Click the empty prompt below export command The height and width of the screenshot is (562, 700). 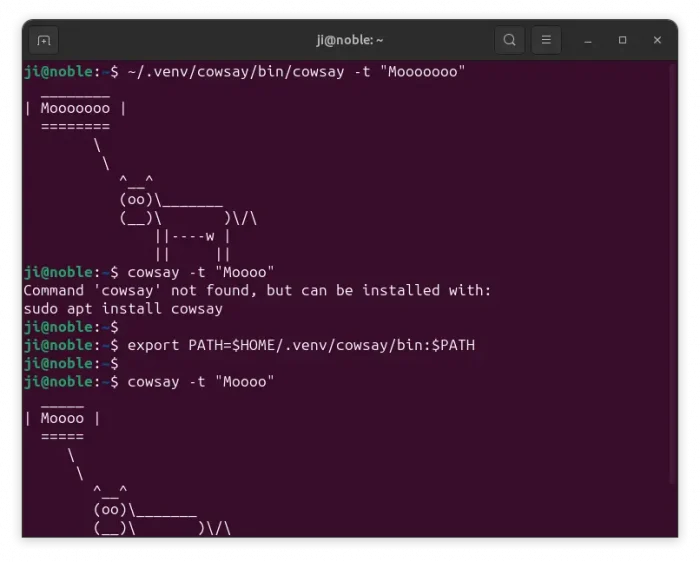pyautogui.click(x=72, y=363)
